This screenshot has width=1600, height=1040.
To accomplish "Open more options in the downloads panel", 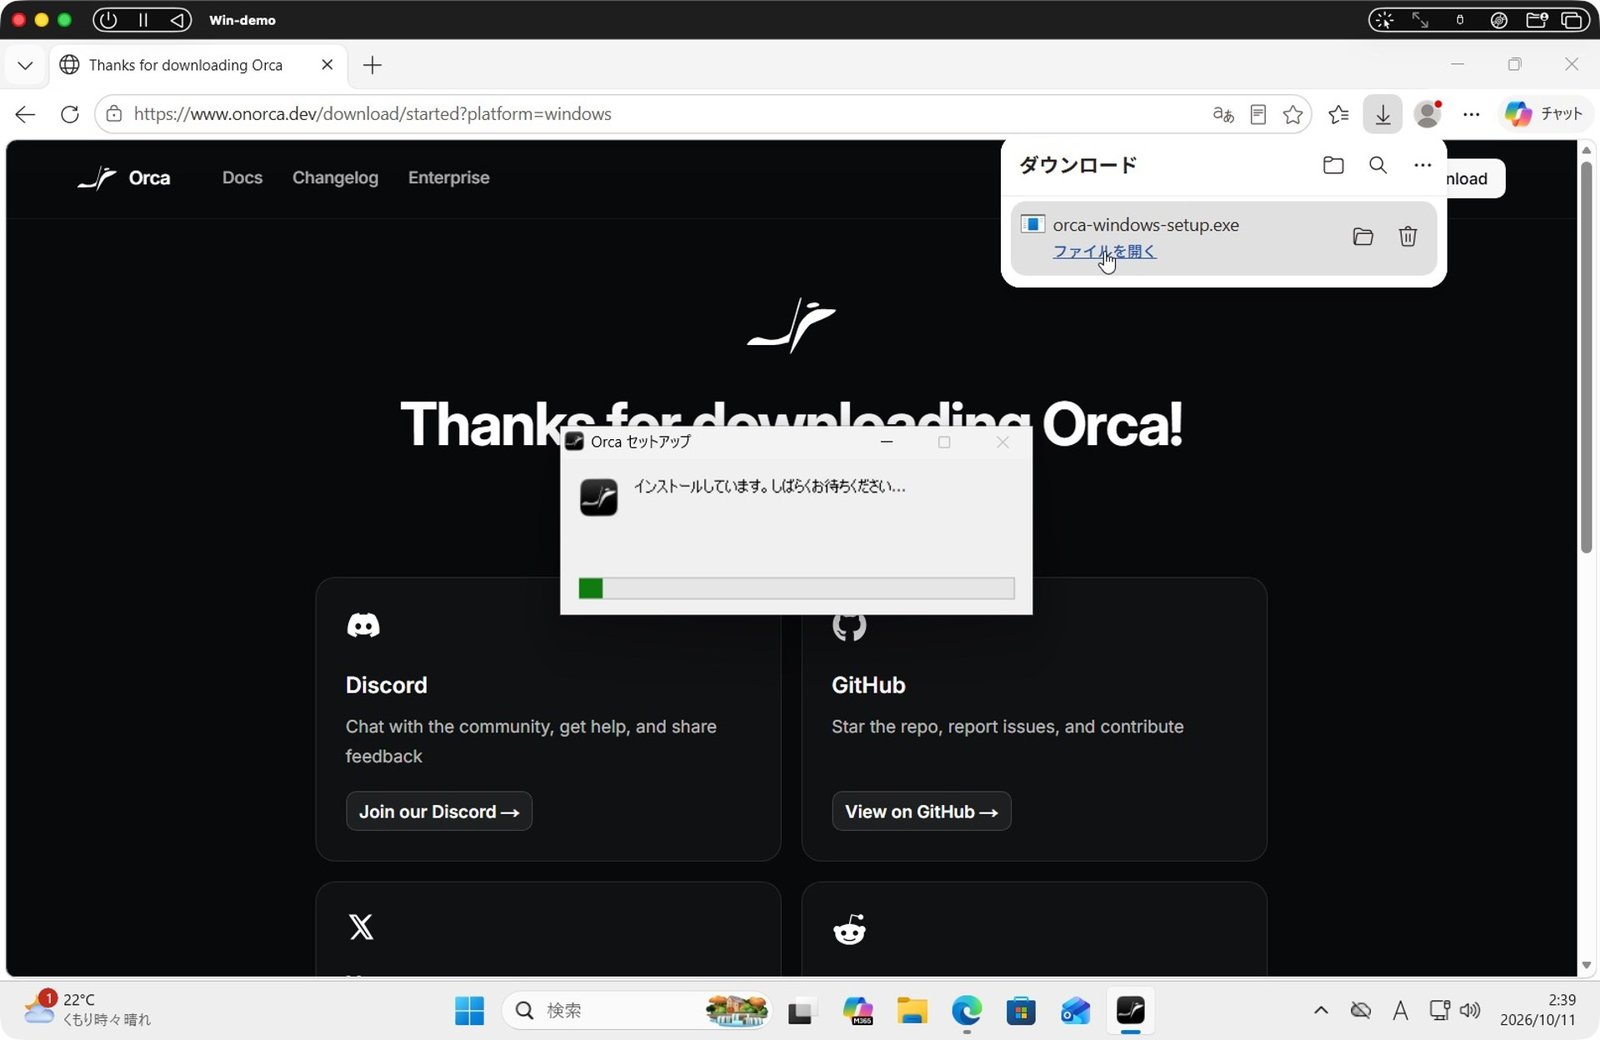I will click(1422, 165).
